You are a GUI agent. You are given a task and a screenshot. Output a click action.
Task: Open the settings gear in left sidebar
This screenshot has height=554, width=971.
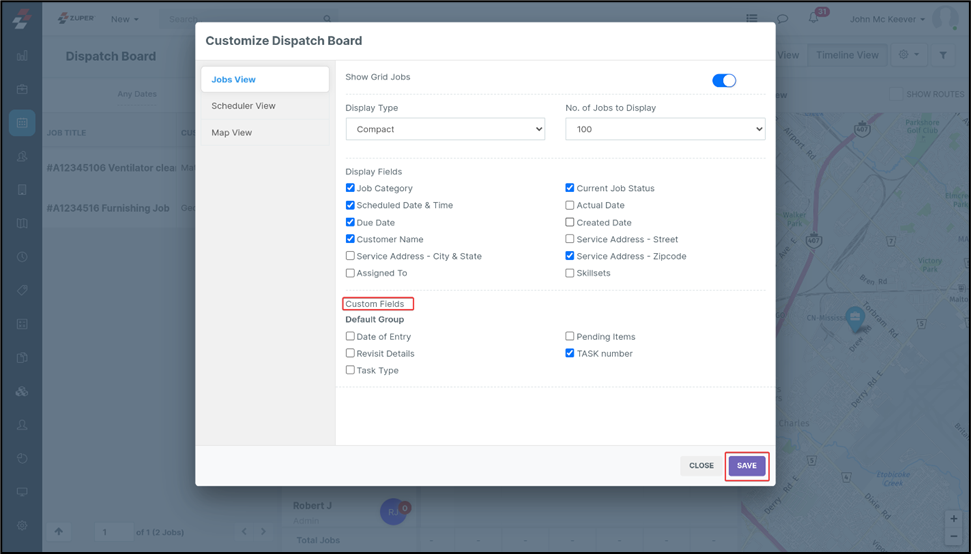click(22, 525)
